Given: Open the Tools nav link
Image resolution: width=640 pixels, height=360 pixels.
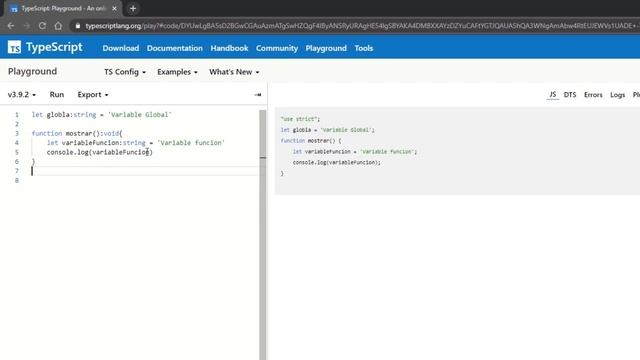Looking at the screenshot, I should [364, 48].
